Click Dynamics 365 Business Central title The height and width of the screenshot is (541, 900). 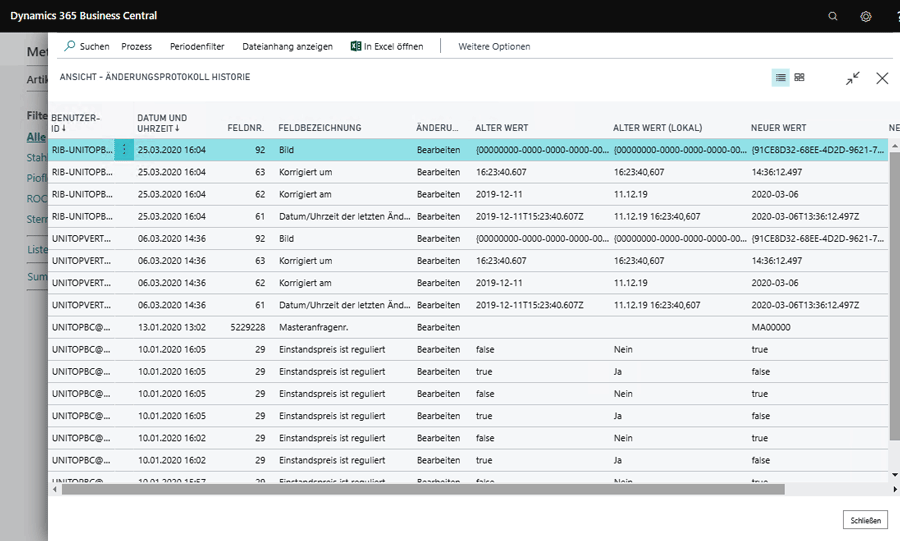(x=83, y=15)
